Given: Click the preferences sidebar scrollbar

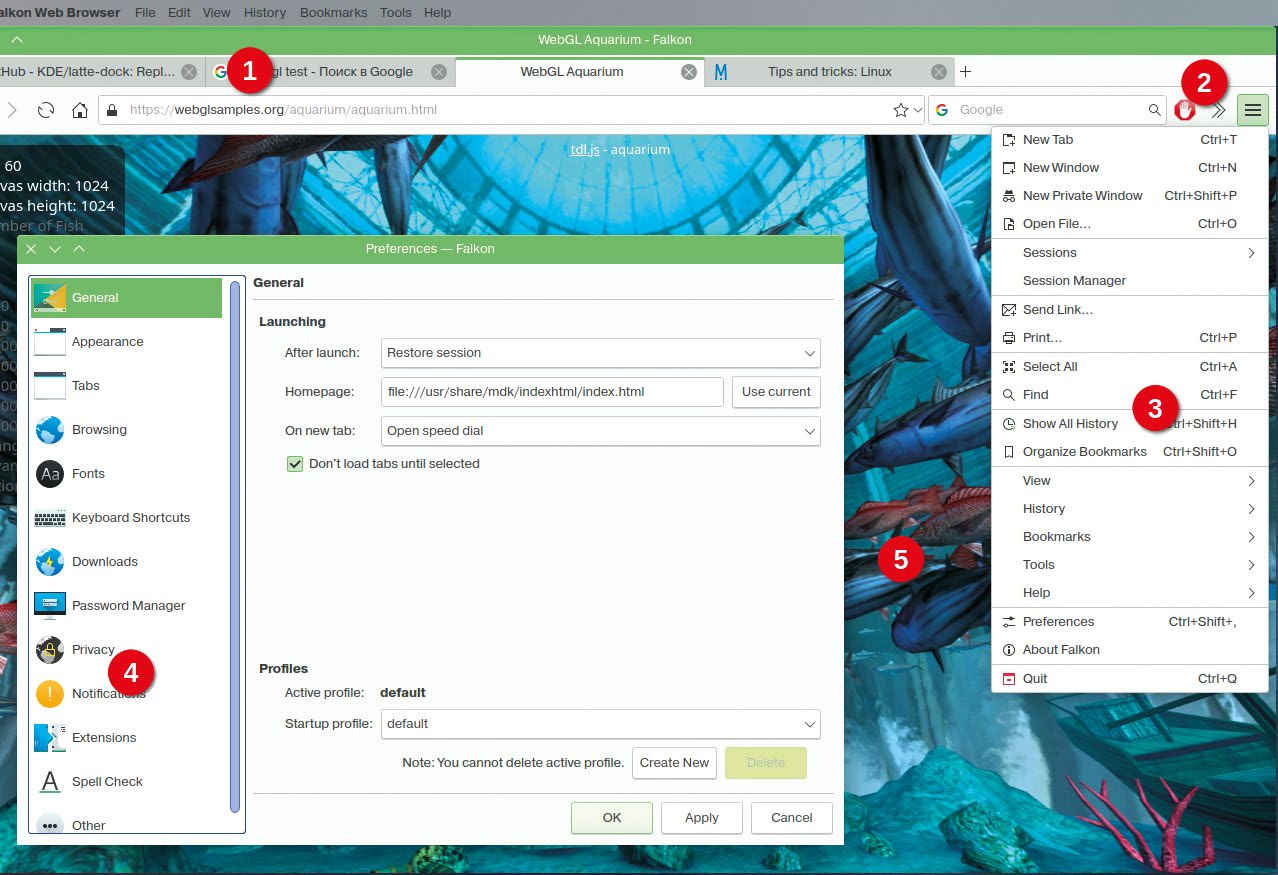Looking at the screenshot, I should 235,545.
